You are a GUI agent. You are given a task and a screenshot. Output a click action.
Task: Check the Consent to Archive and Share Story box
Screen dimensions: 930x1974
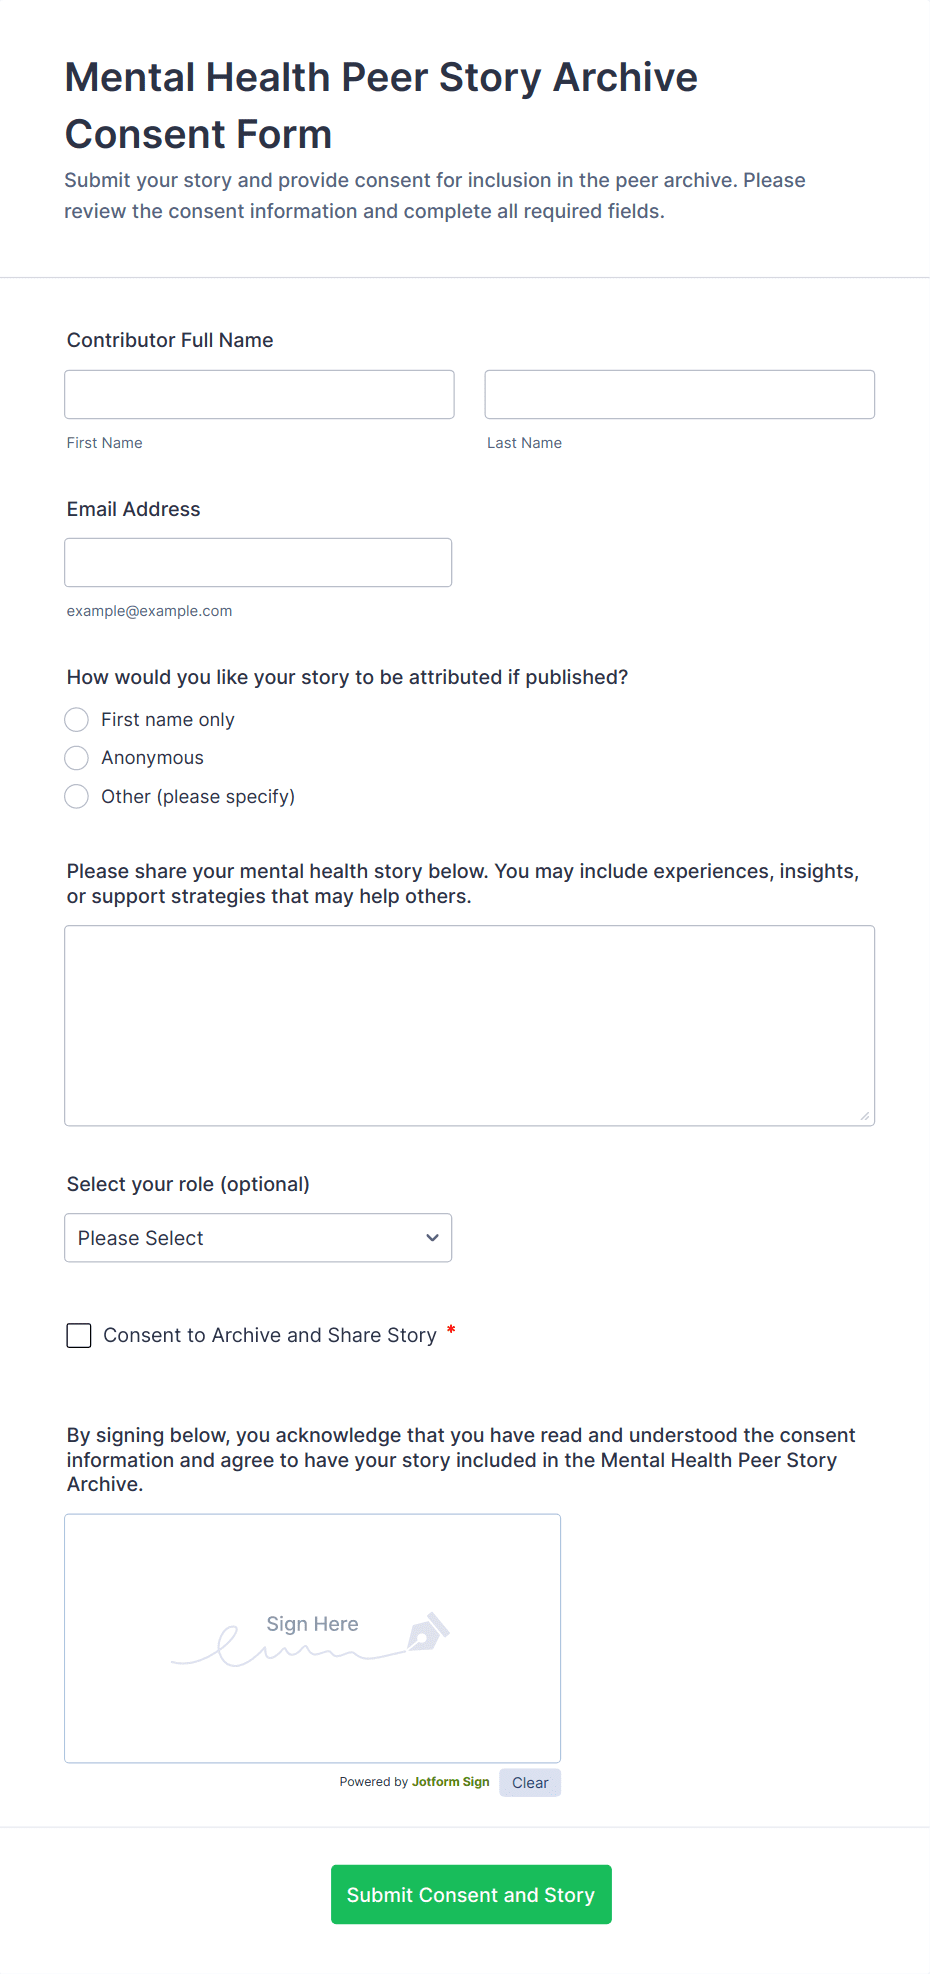(79, 1335)
